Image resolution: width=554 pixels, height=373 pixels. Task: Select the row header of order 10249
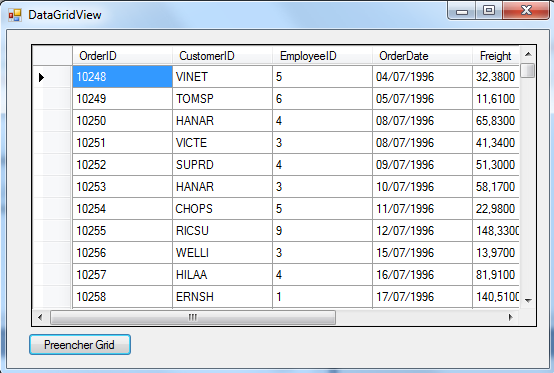coord(52,99)
